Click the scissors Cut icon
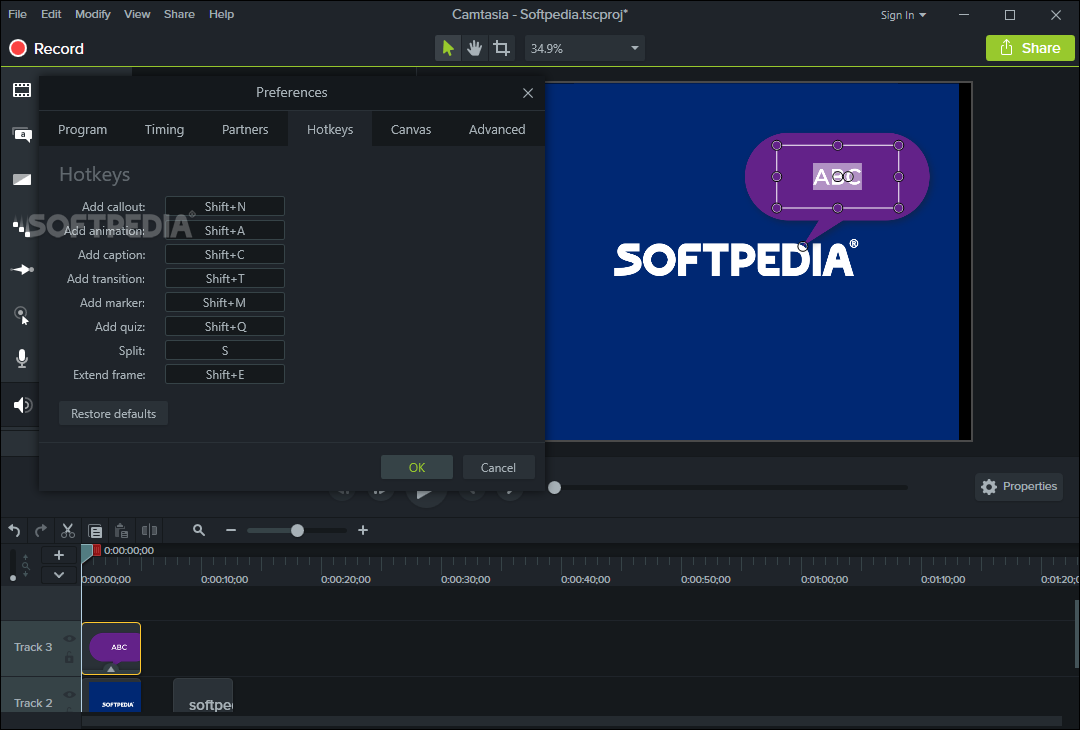The width and height of the screenshot is (1080, 730). 68,530
